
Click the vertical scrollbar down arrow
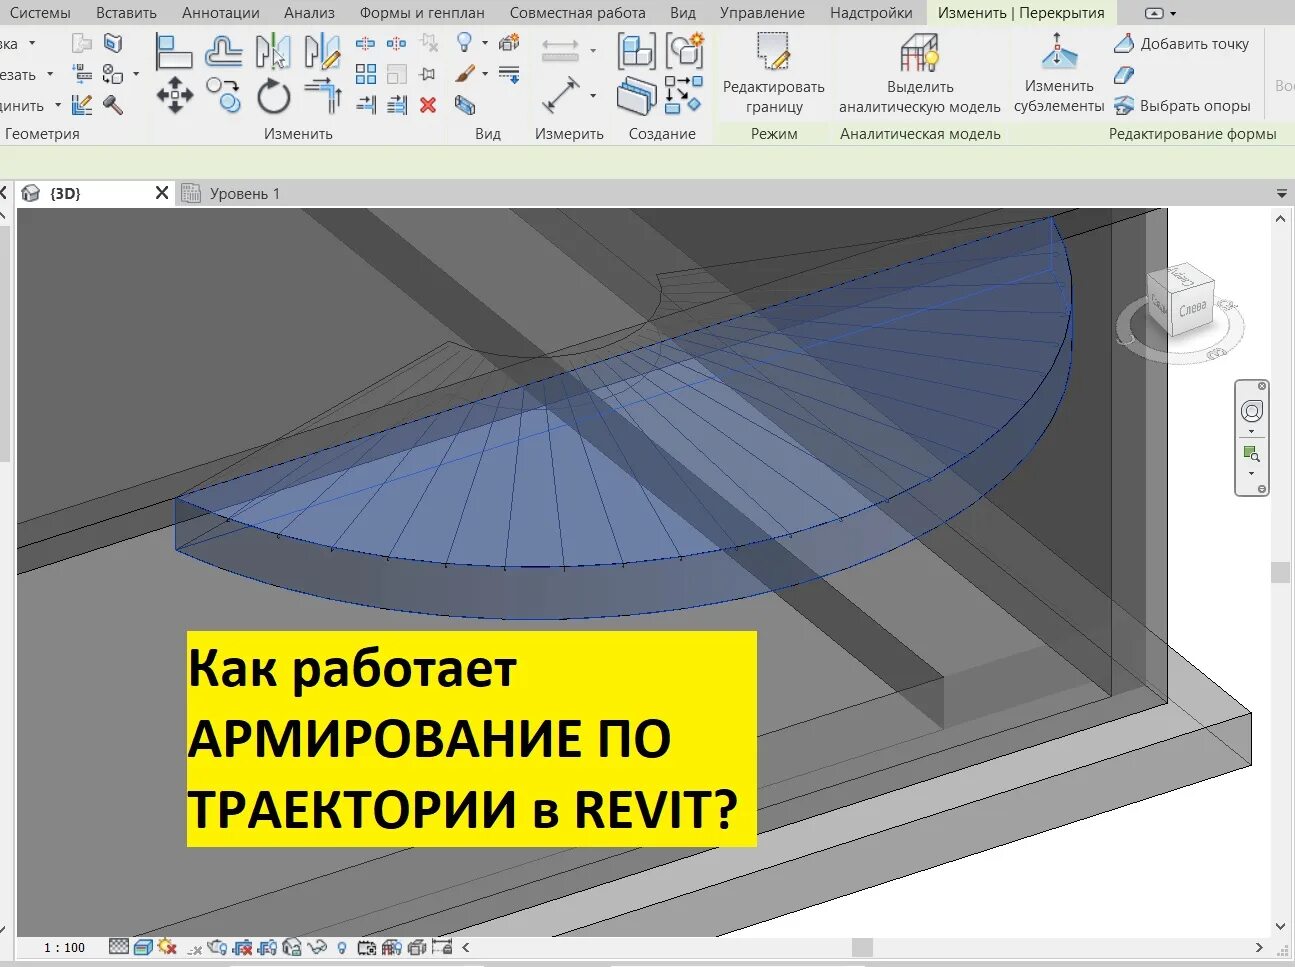[x=1280, y=926]
